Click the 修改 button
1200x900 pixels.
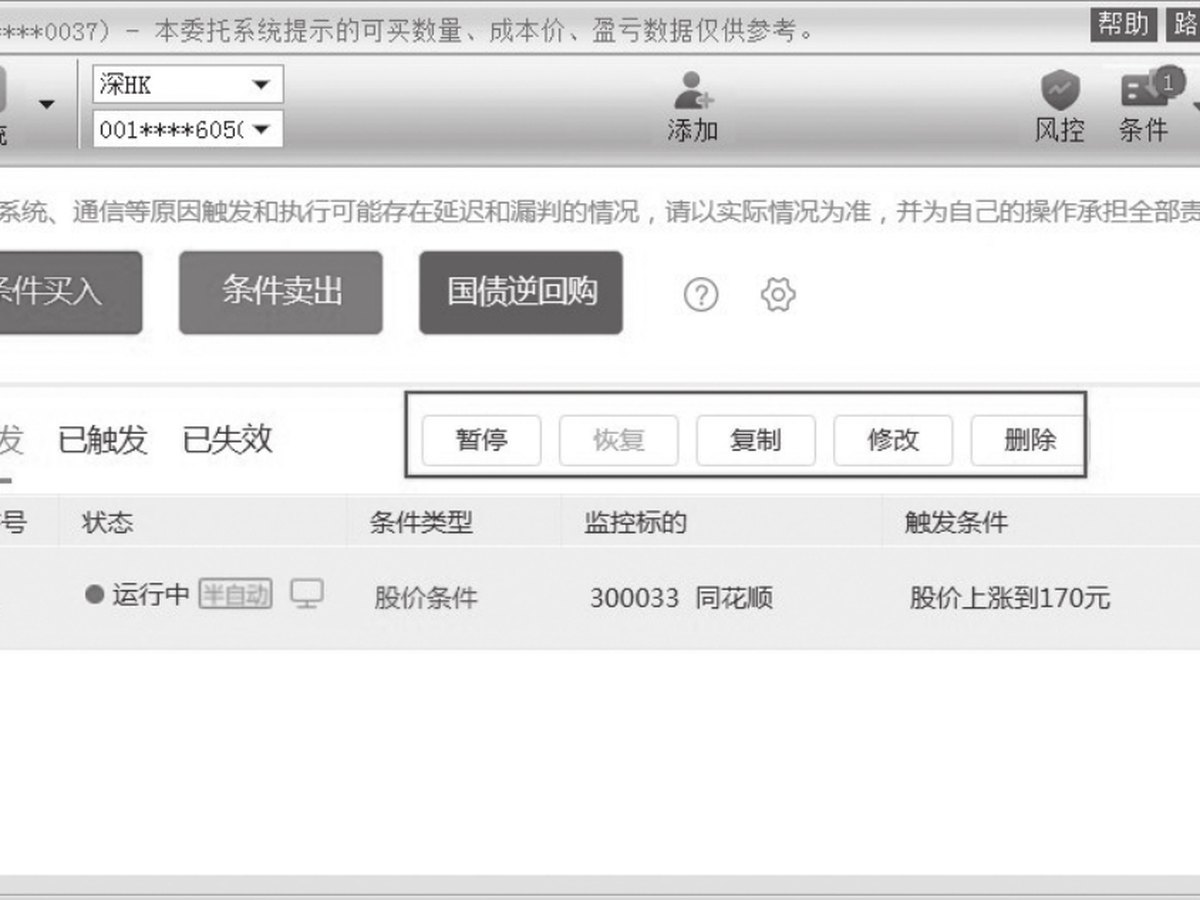tap(893, 440)
